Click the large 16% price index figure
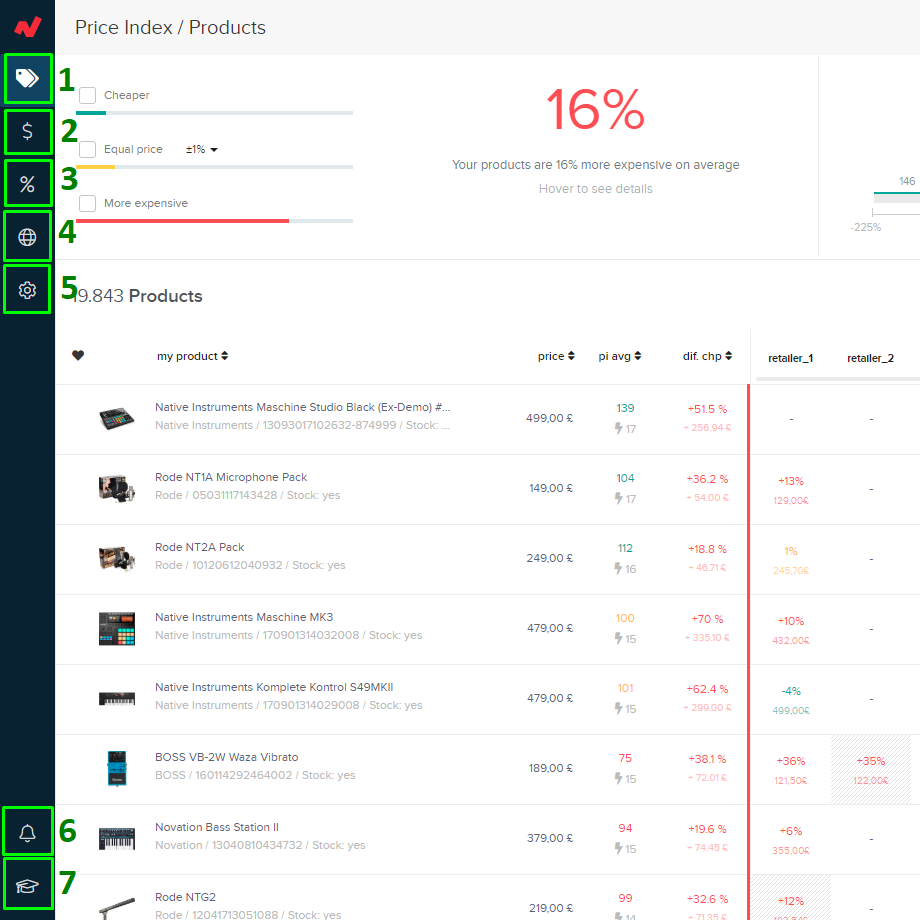The width and height of the screenshot is (920, 920). [x=595, y=110]
